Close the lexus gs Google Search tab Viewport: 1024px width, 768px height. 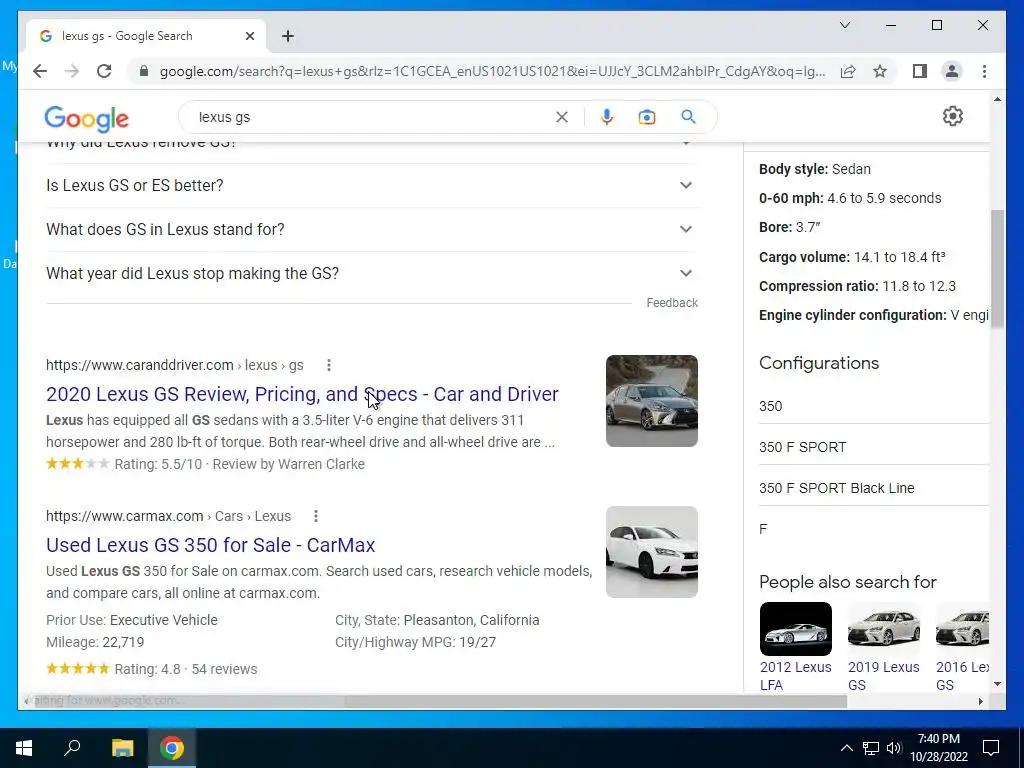(x=249, y=36)
